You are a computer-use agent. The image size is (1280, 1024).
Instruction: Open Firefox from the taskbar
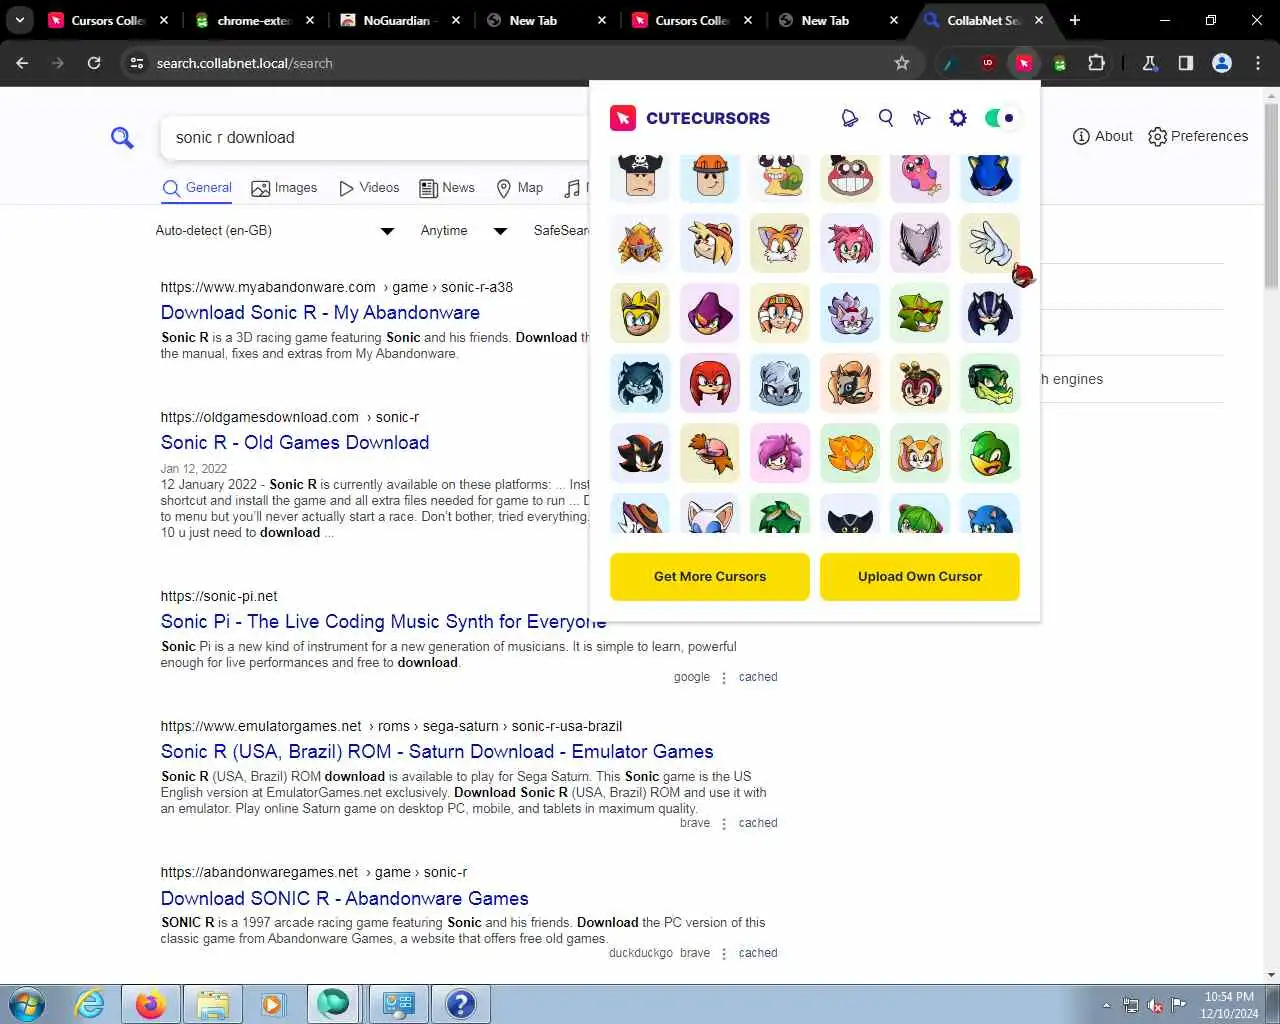(x=150, y=1004)
